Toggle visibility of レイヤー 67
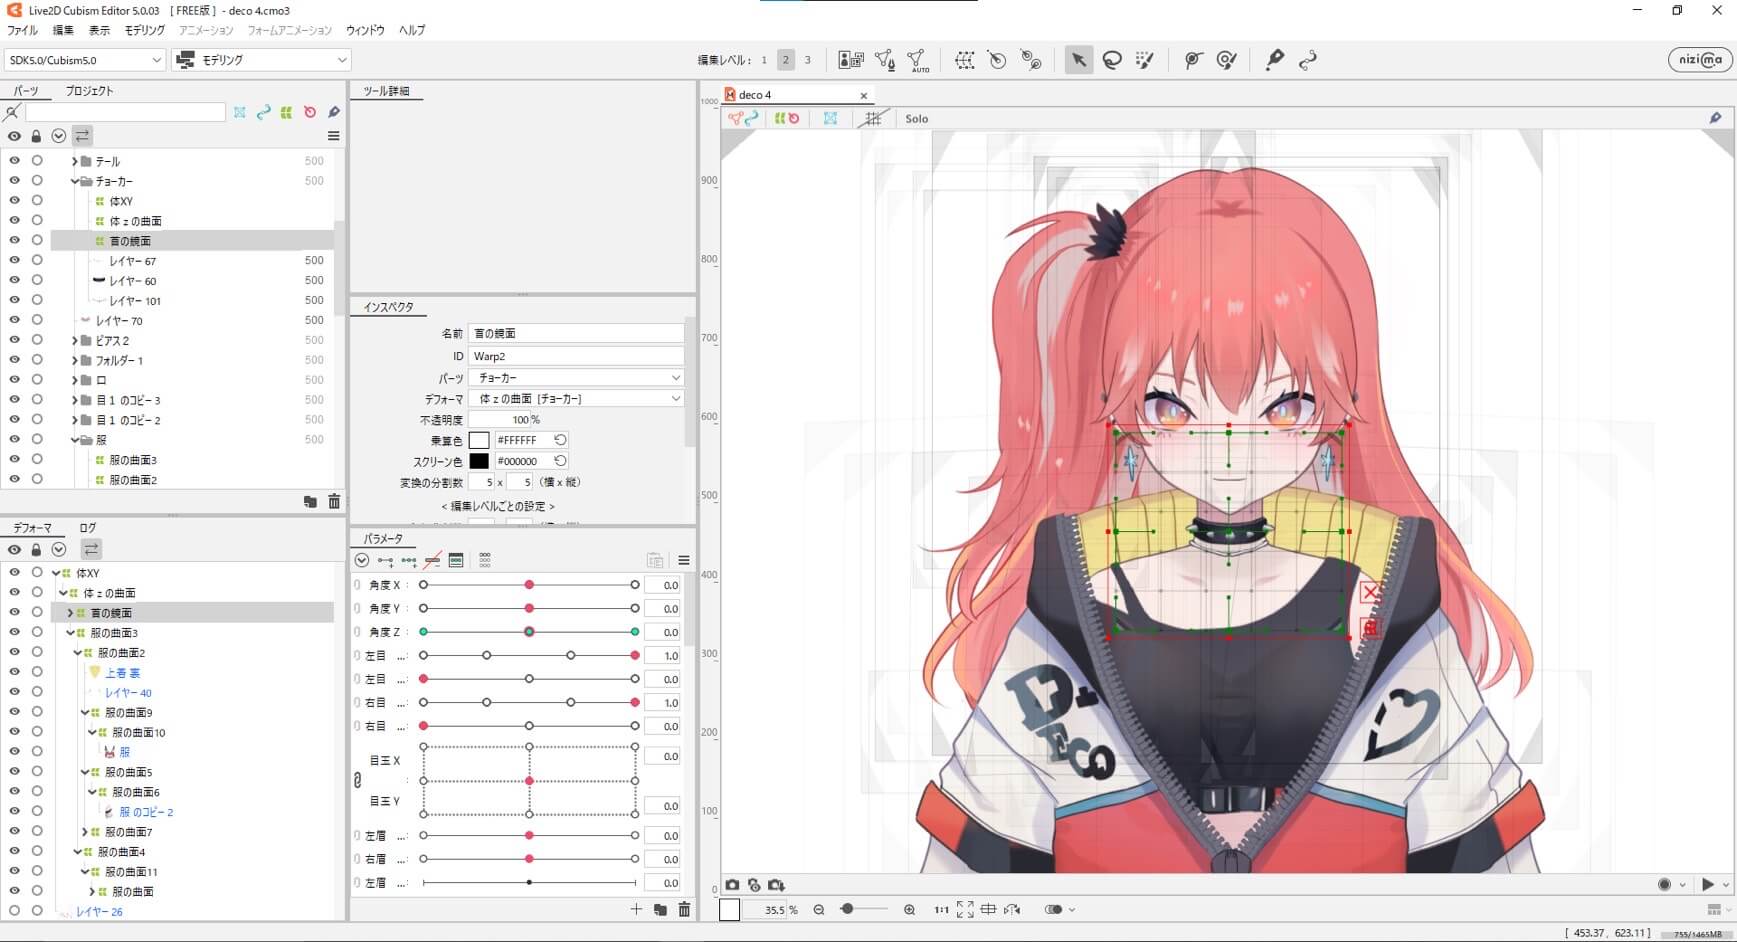The height and width of the screenshot is (942, 1737). click(x=14, y=260)
